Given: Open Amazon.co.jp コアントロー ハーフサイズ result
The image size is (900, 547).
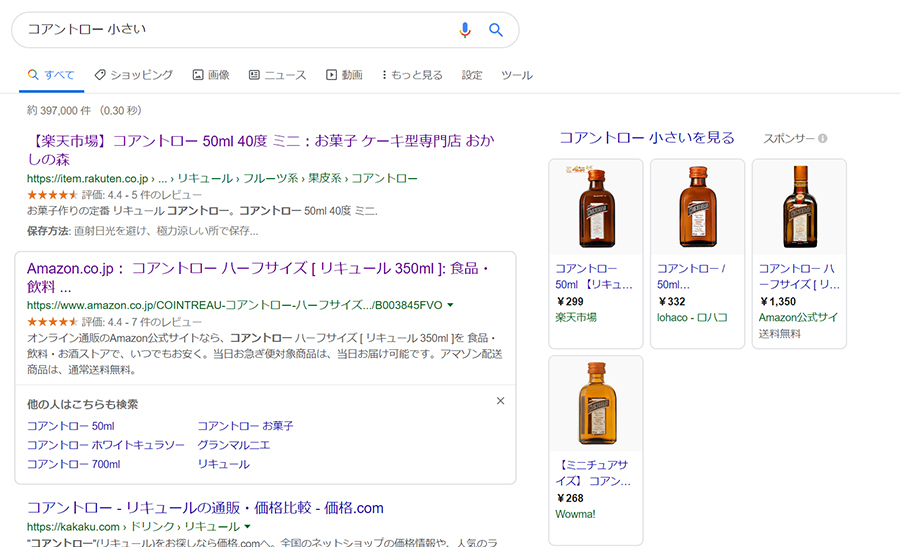Looking at the screenshot, I should tap(258, 277).
